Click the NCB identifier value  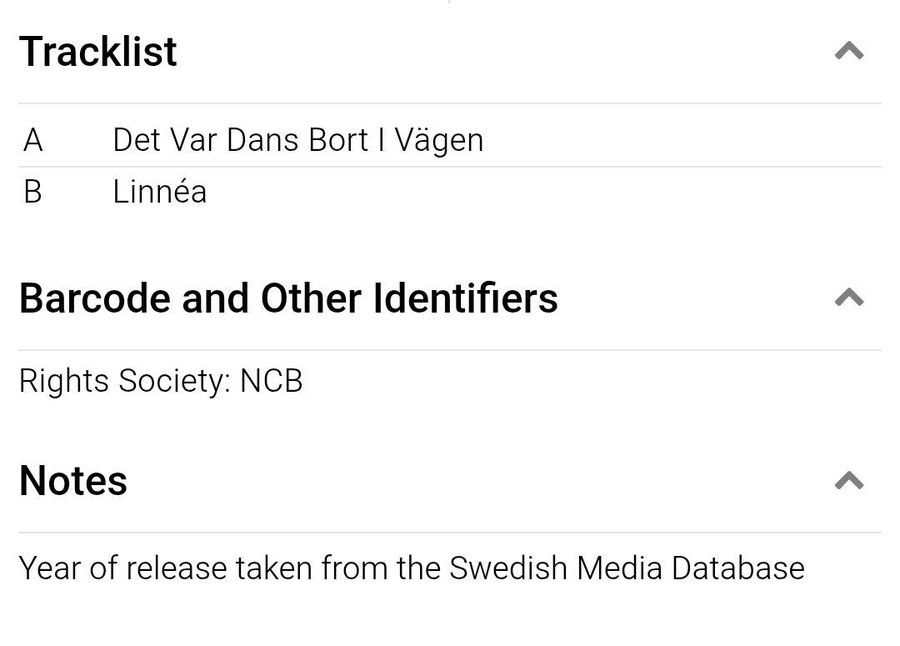tap(271, 381)
